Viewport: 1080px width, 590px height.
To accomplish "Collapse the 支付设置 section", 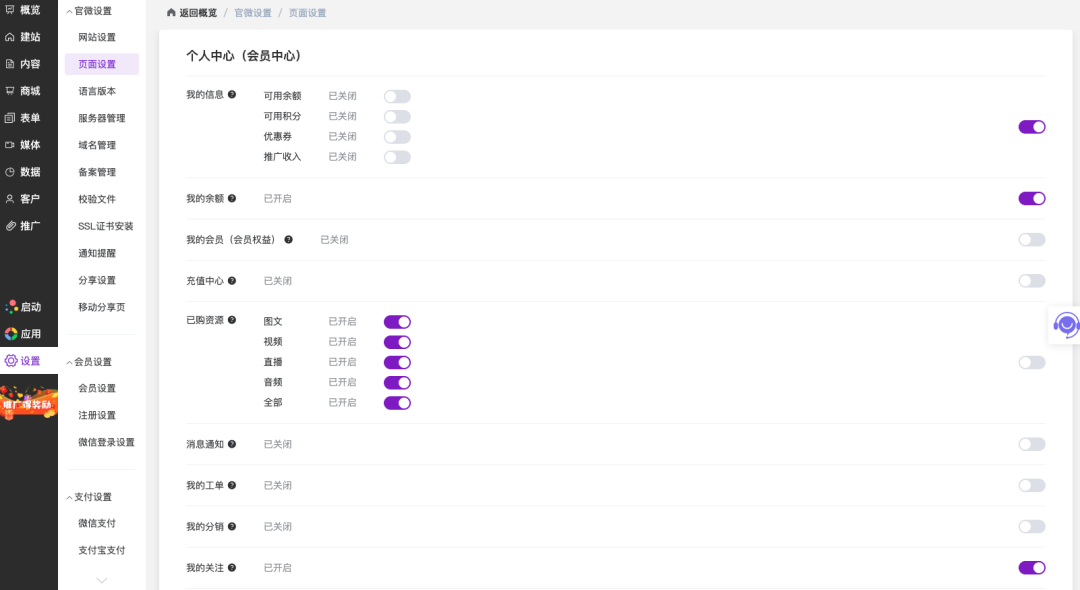I will coord(70,497).
